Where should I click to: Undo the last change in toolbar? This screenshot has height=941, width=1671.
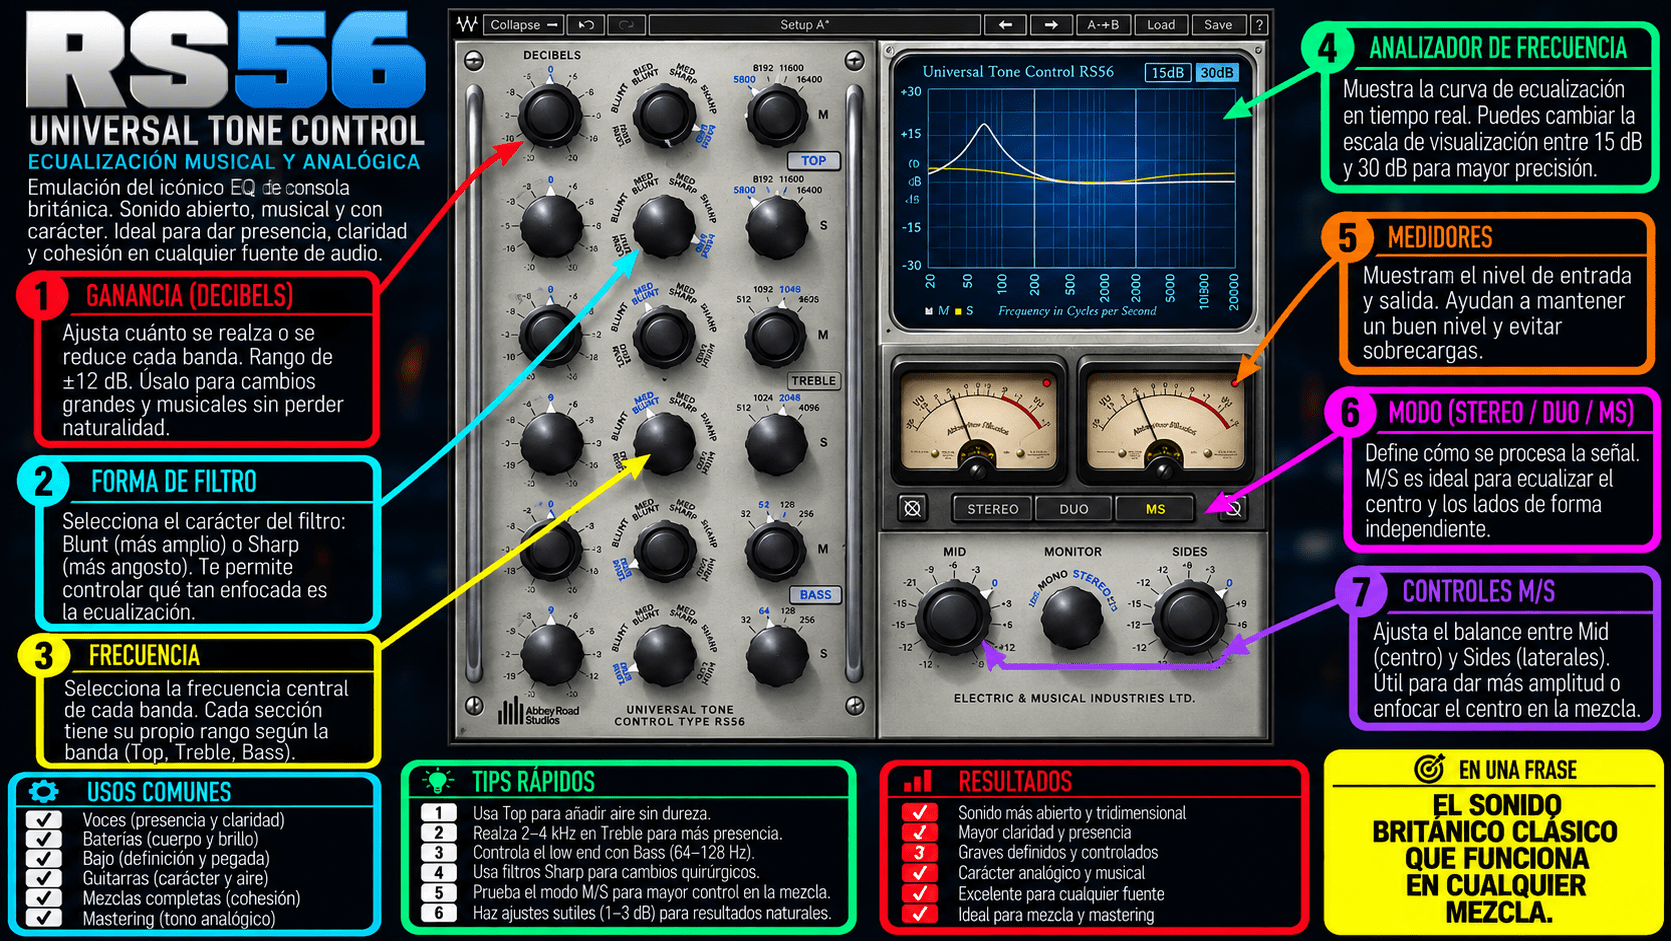coord(587,25)
